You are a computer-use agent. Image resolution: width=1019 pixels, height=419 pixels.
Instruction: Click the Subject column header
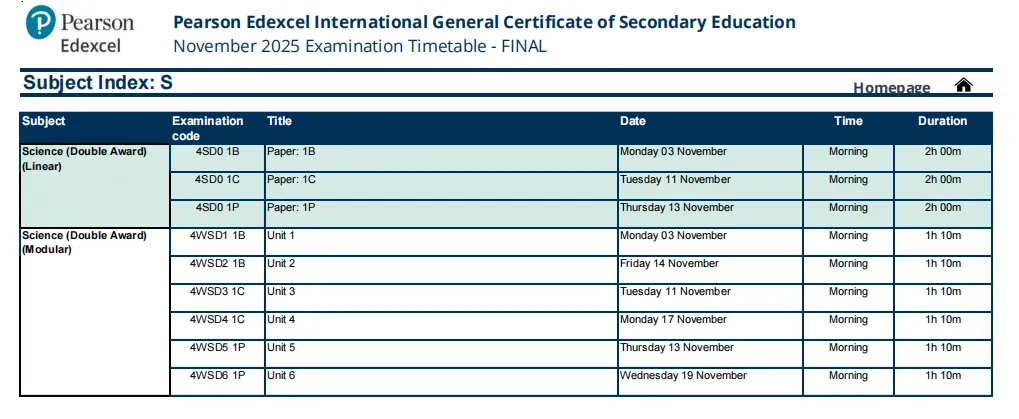click(44, 121)
